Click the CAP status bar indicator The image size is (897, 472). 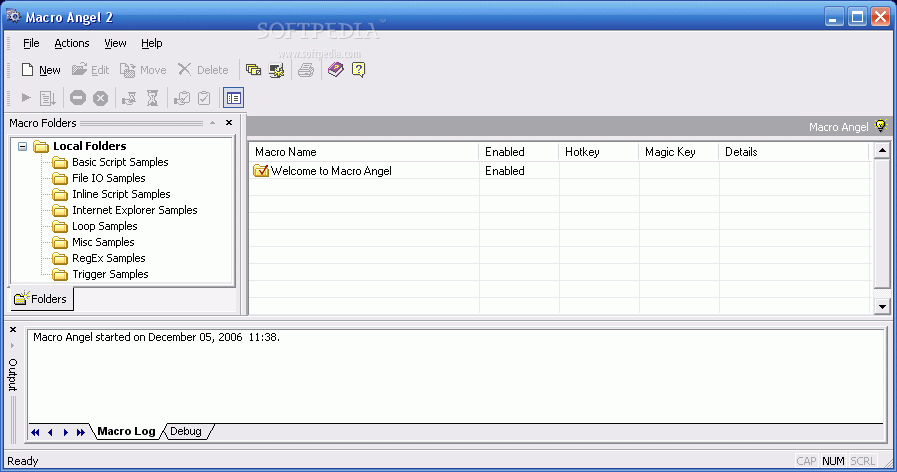tap(806, 461)
